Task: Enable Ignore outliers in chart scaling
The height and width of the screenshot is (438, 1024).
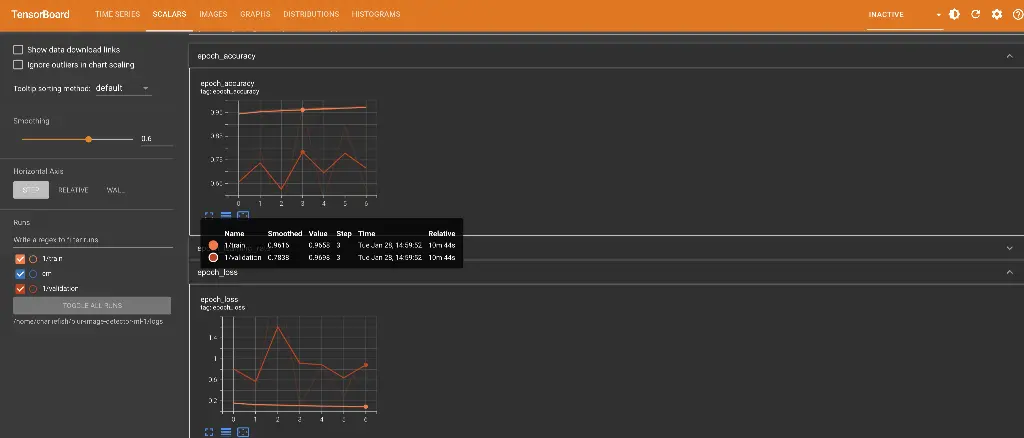Action: (18, 65)
